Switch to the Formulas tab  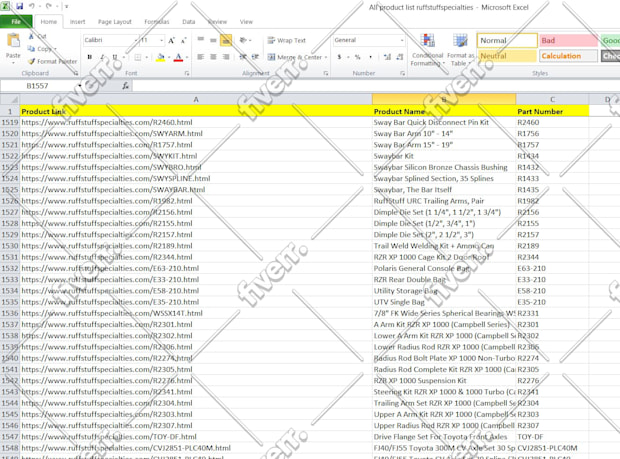pos(157,22)
